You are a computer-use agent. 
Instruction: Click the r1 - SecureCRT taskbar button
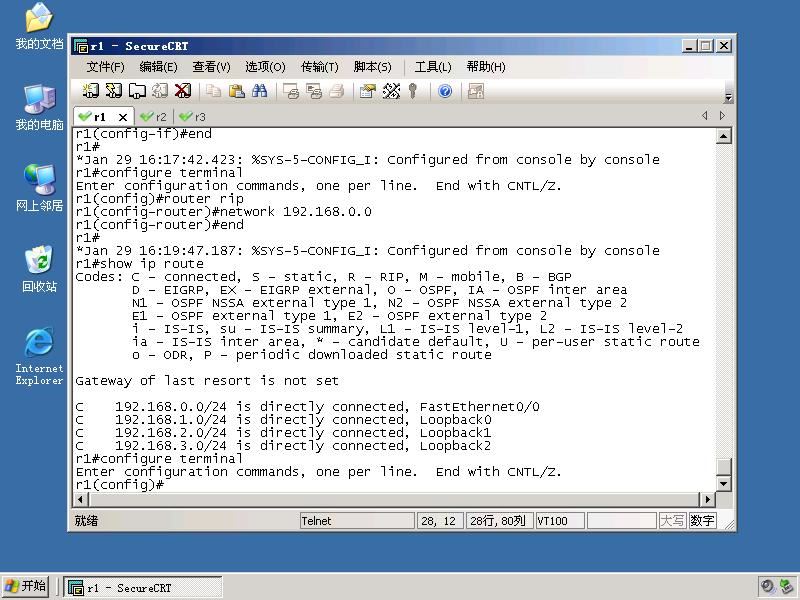tap(143, 588)
